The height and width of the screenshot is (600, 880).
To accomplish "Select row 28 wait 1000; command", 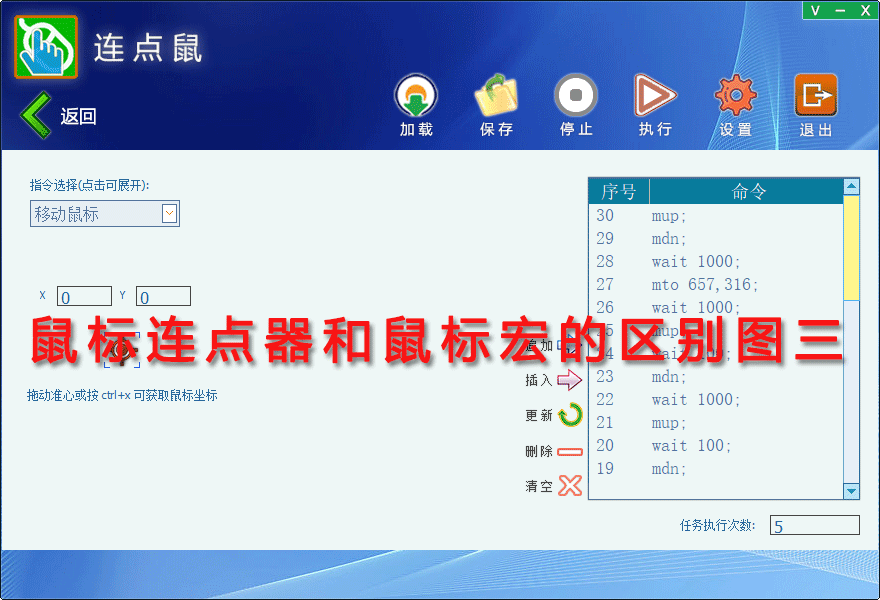I will tap(716, 262).
